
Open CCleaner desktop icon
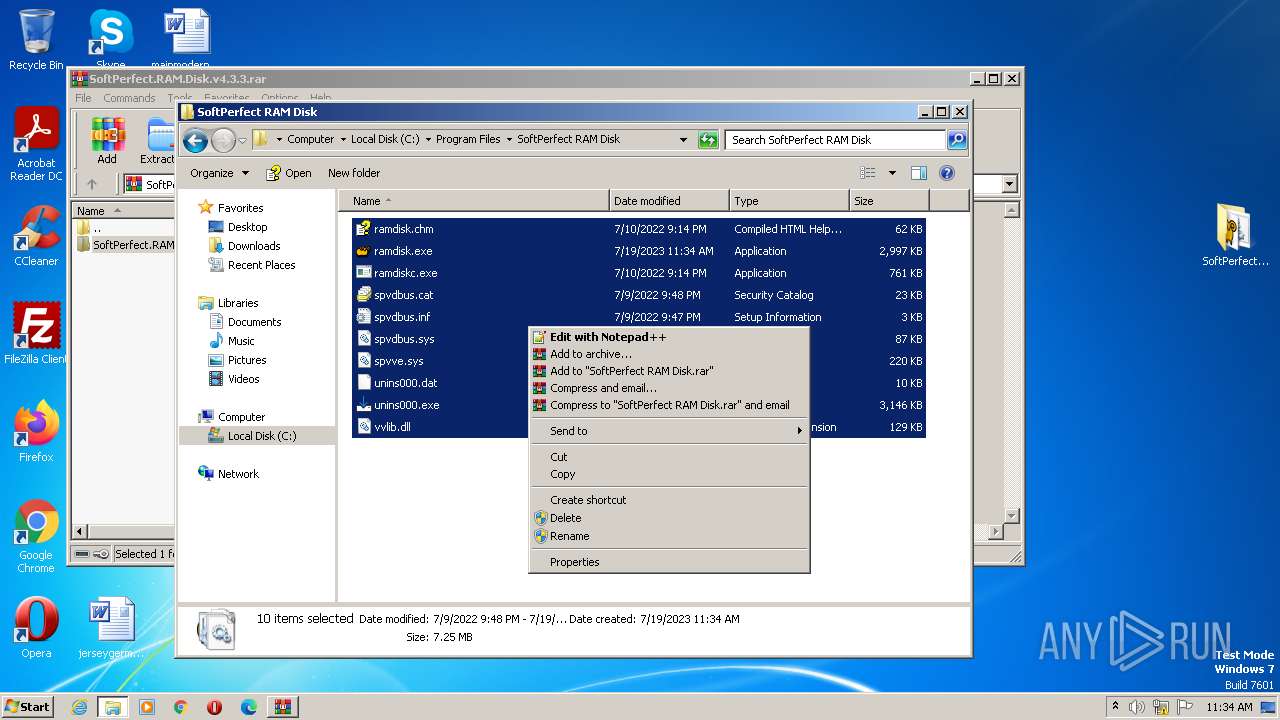tap(36, 236)
